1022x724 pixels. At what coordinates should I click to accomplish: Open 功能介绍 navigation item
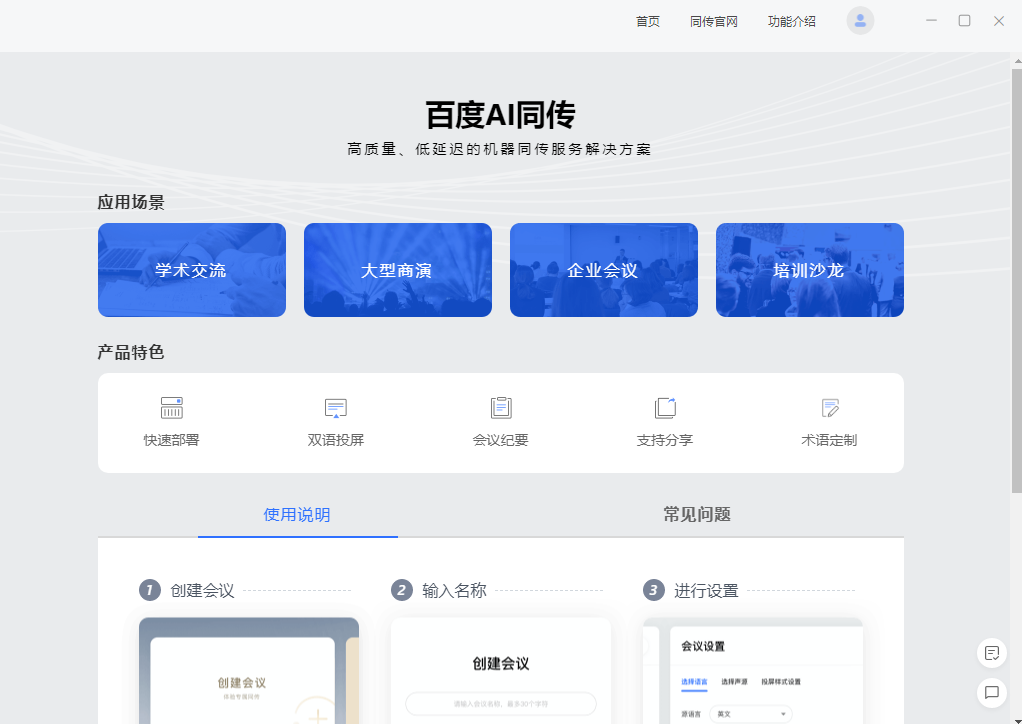point(792,22)
